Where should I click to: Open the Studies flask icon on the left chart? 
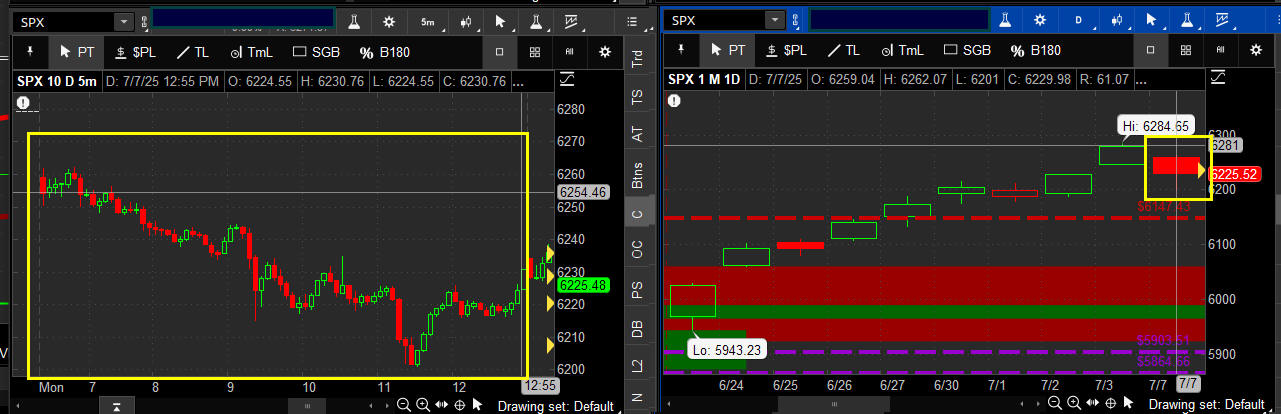click(x=354, y=20)
